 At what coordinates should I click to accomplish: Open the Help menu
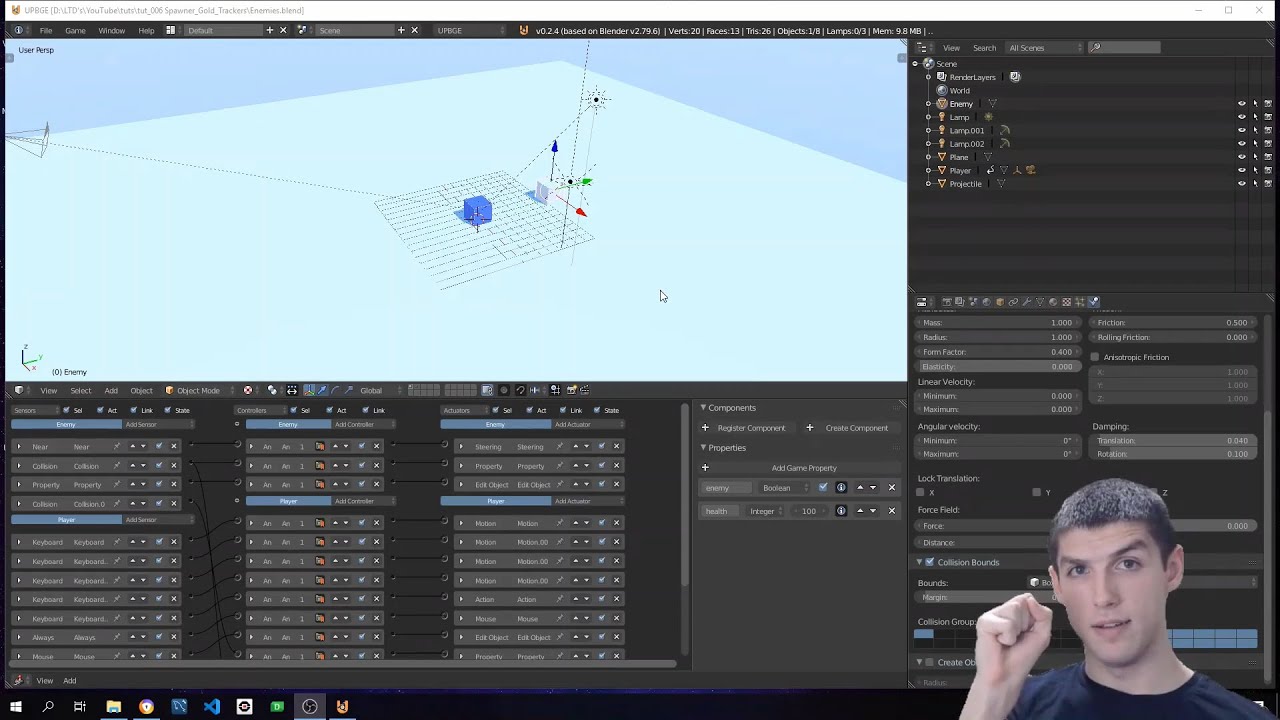point(146,30)
